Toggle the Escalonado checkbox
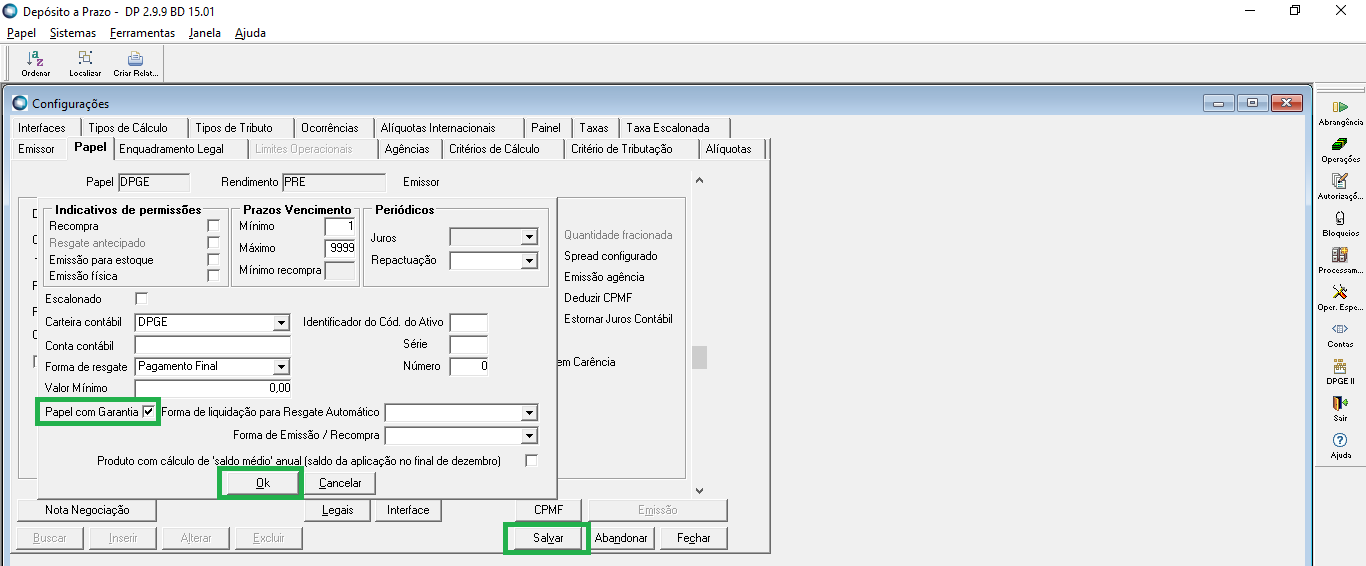Viewport: 1366px width, 566px height. [141, 299]
